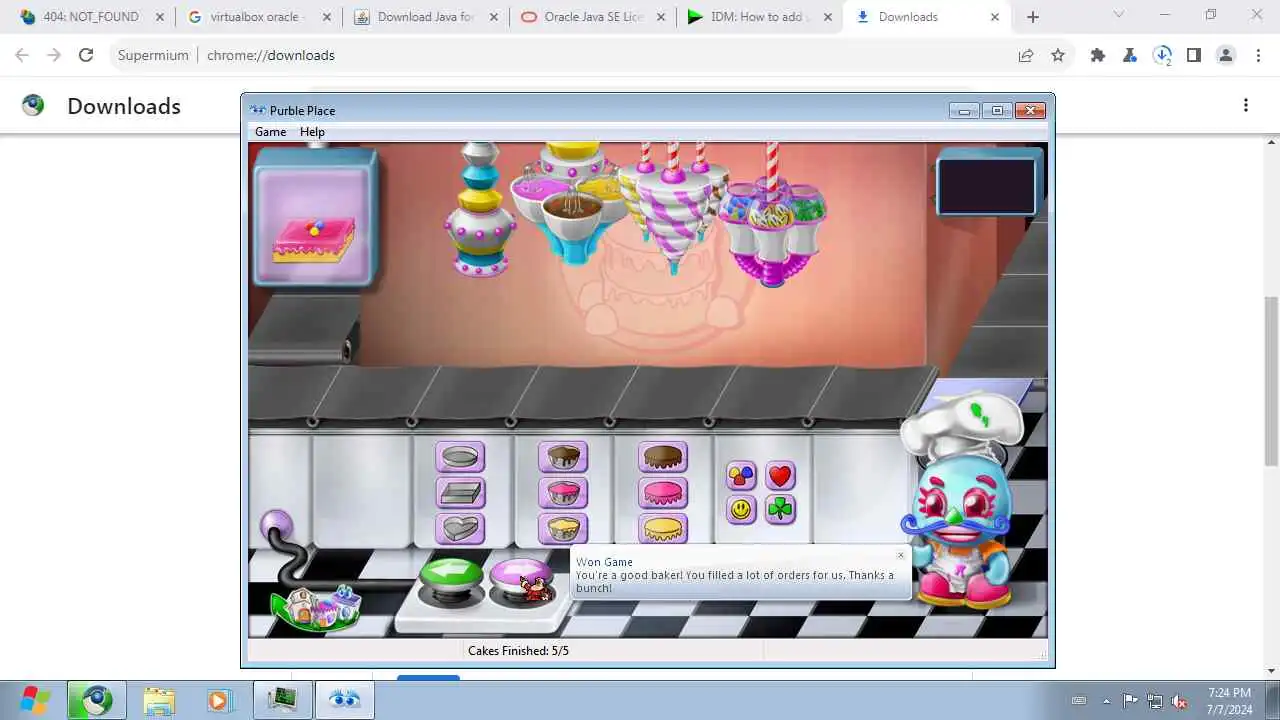Switch to the IDM How to add tab
The width and height of the screenshot is (1280, 720).
[x=760, y=17]
